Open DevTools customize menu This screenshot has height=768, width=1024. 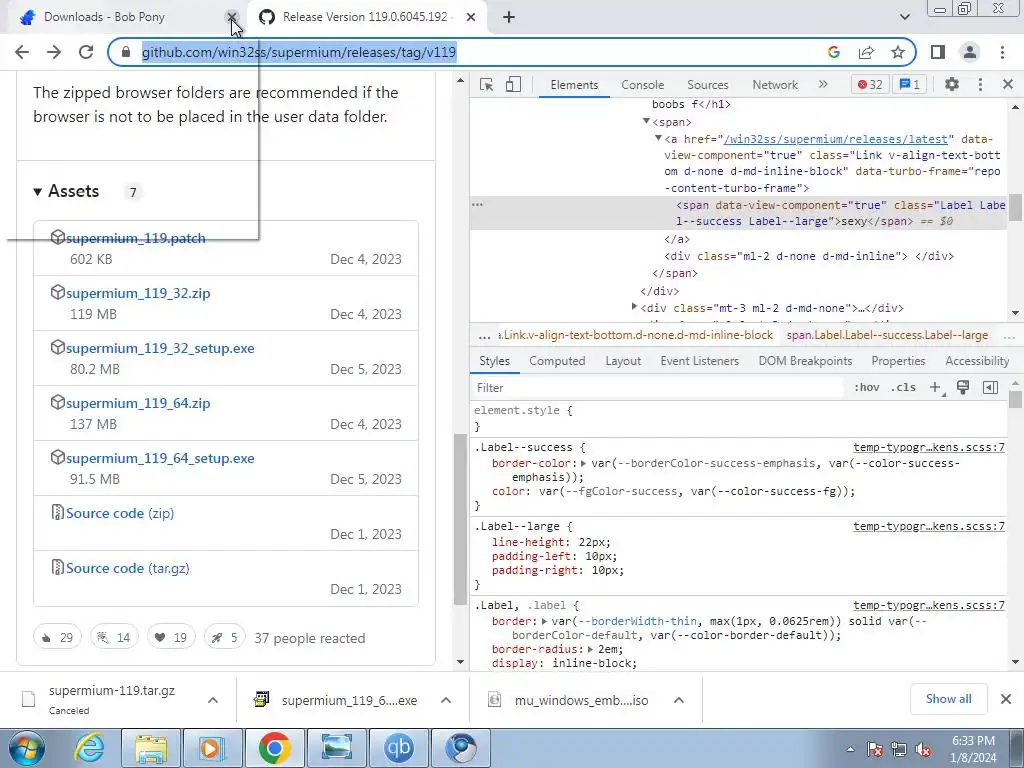pos(980,84)
